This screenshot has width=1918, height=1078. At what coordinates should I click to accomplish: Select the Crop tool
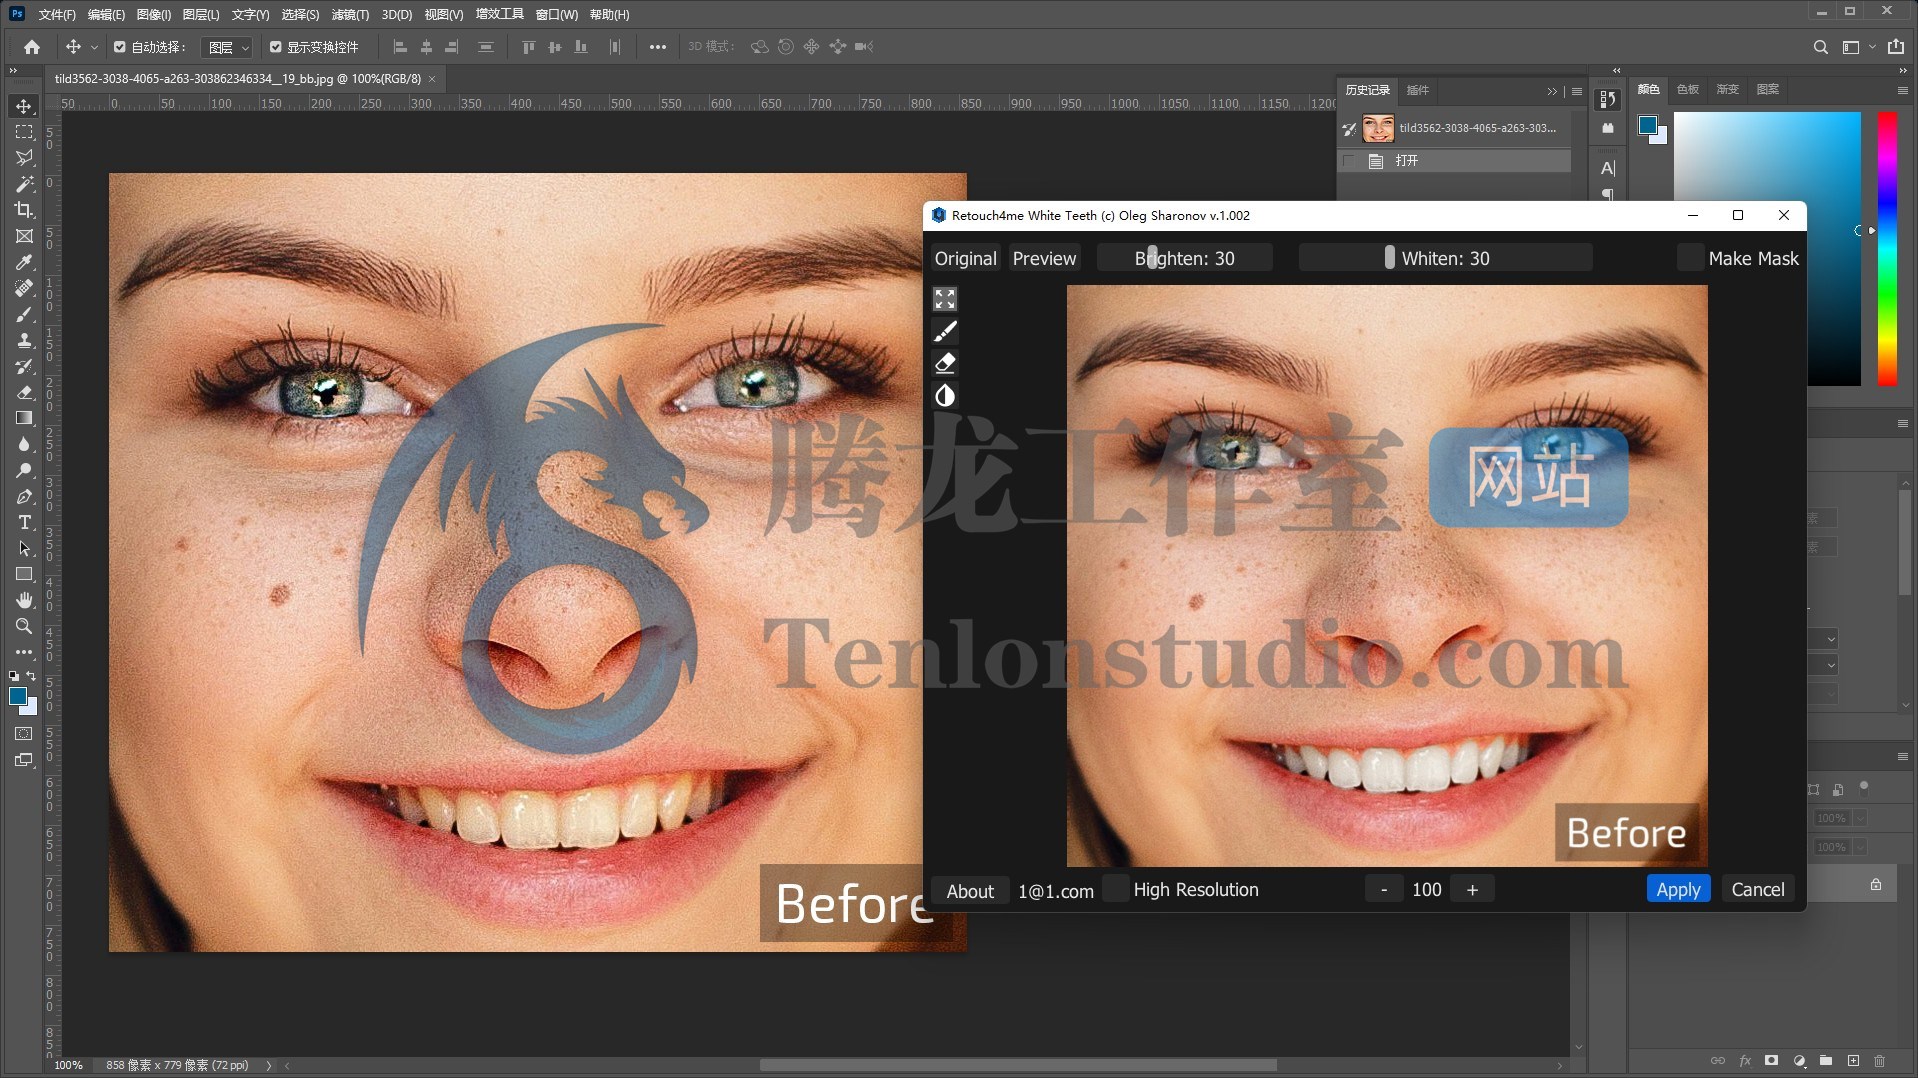click(24, 210)
